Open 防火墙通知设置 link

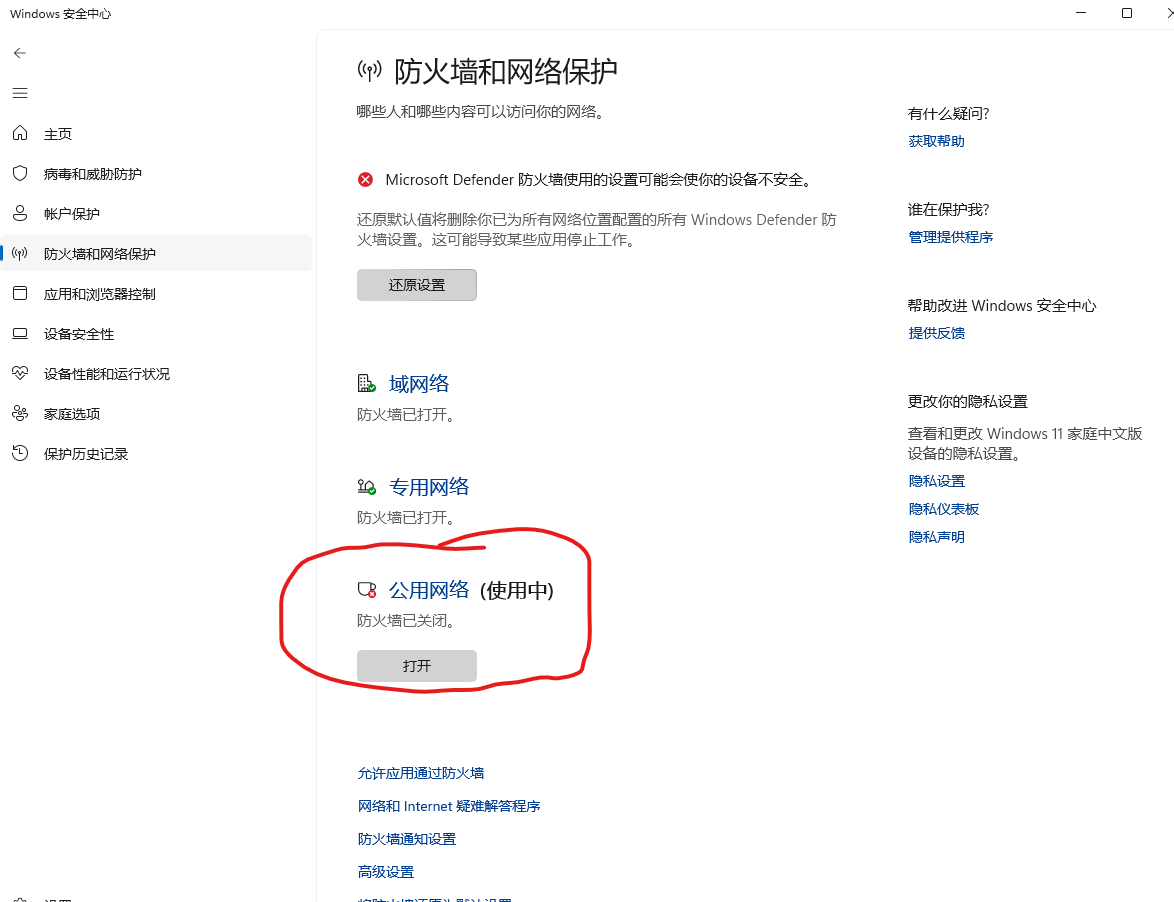pyautogui.click(x=407, y=839)
